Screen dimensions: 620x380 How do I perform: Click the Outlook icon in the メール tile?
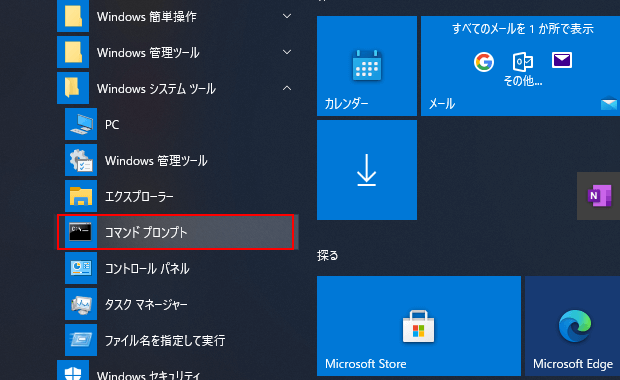point(523,62)
